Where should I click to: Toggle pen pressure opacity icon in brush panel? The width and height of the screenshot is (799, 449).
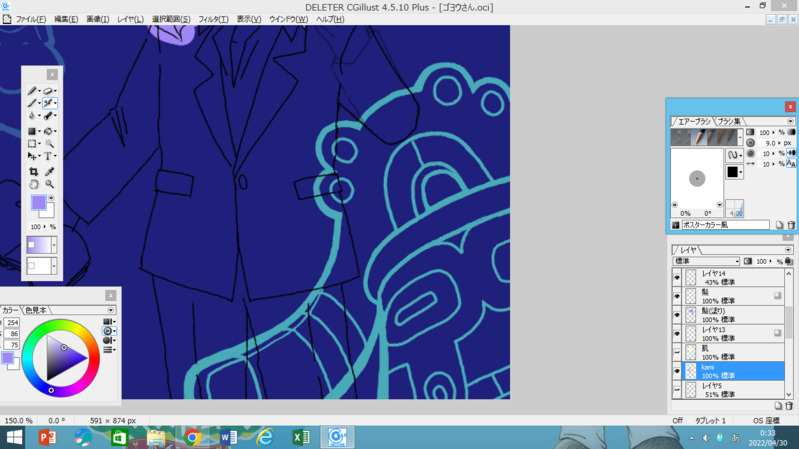[x=791, y=132]
